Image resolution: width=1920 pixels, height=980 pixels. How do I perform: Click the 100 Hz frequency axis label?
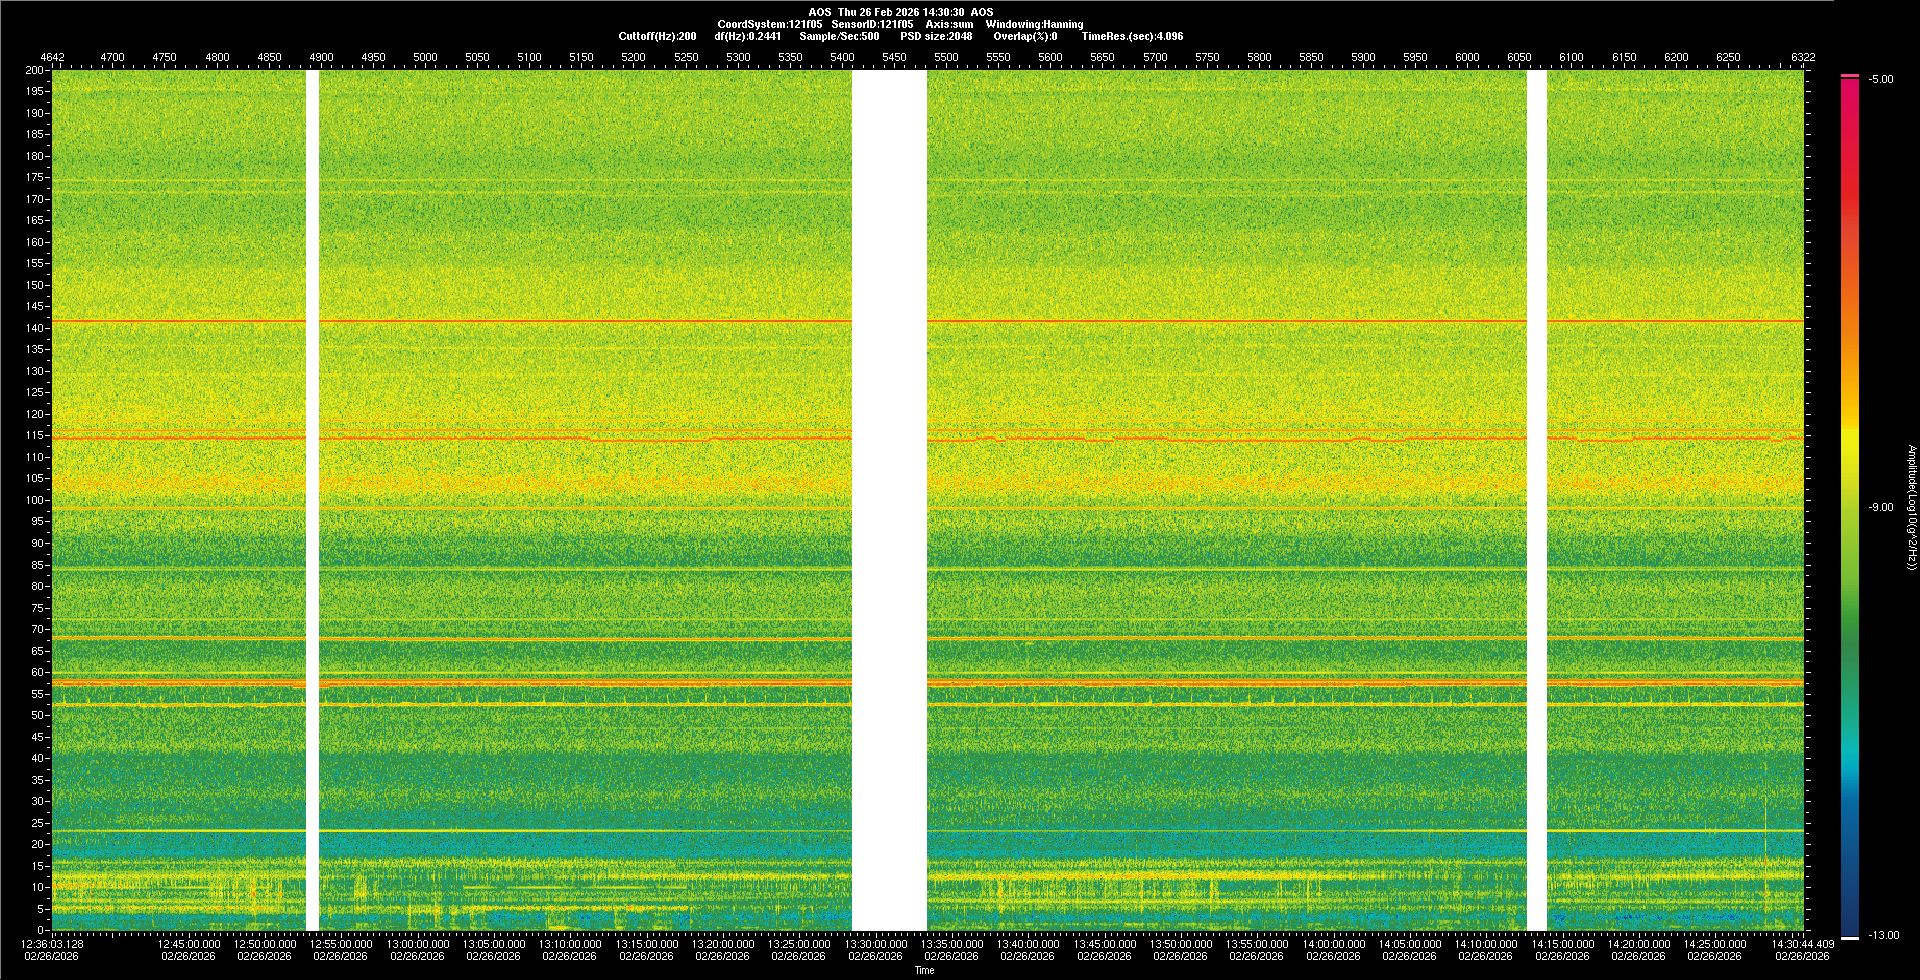34,500
